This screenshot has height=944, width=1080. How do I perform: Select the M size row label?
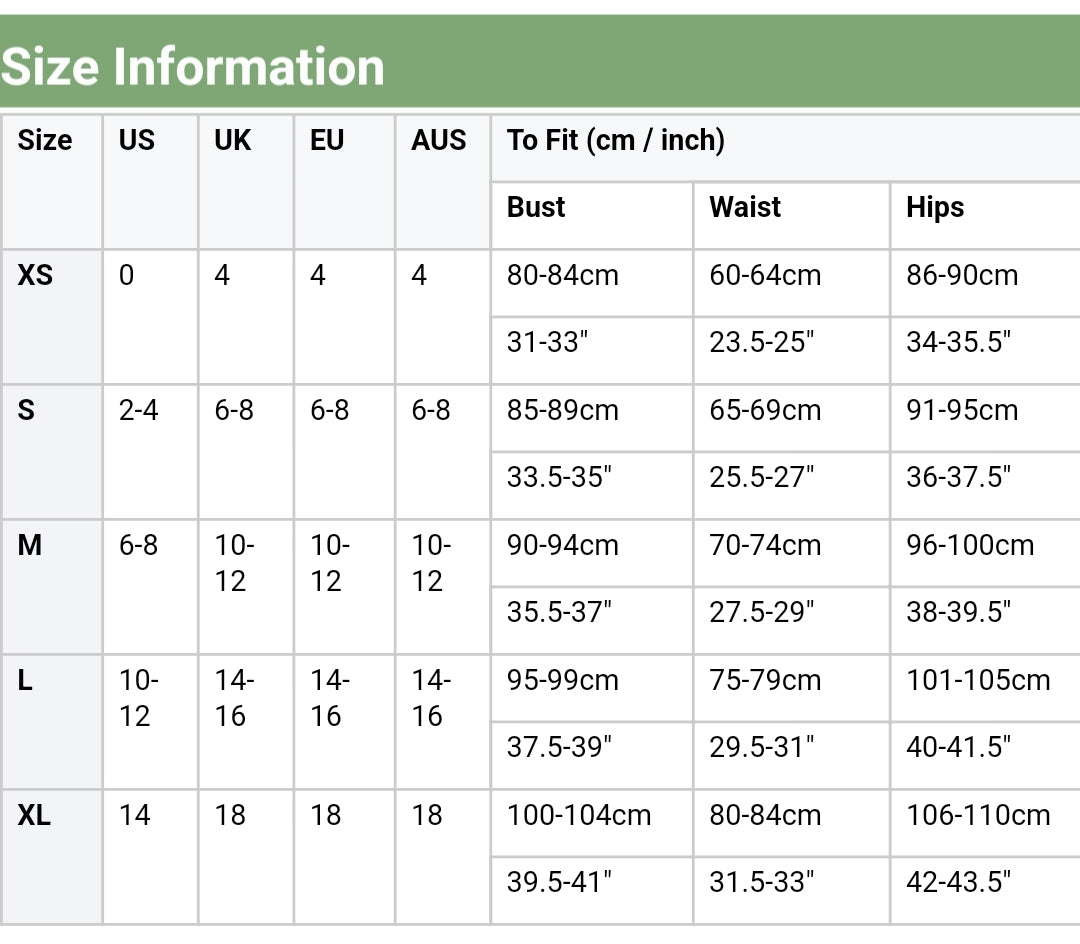tap(30, 546)
